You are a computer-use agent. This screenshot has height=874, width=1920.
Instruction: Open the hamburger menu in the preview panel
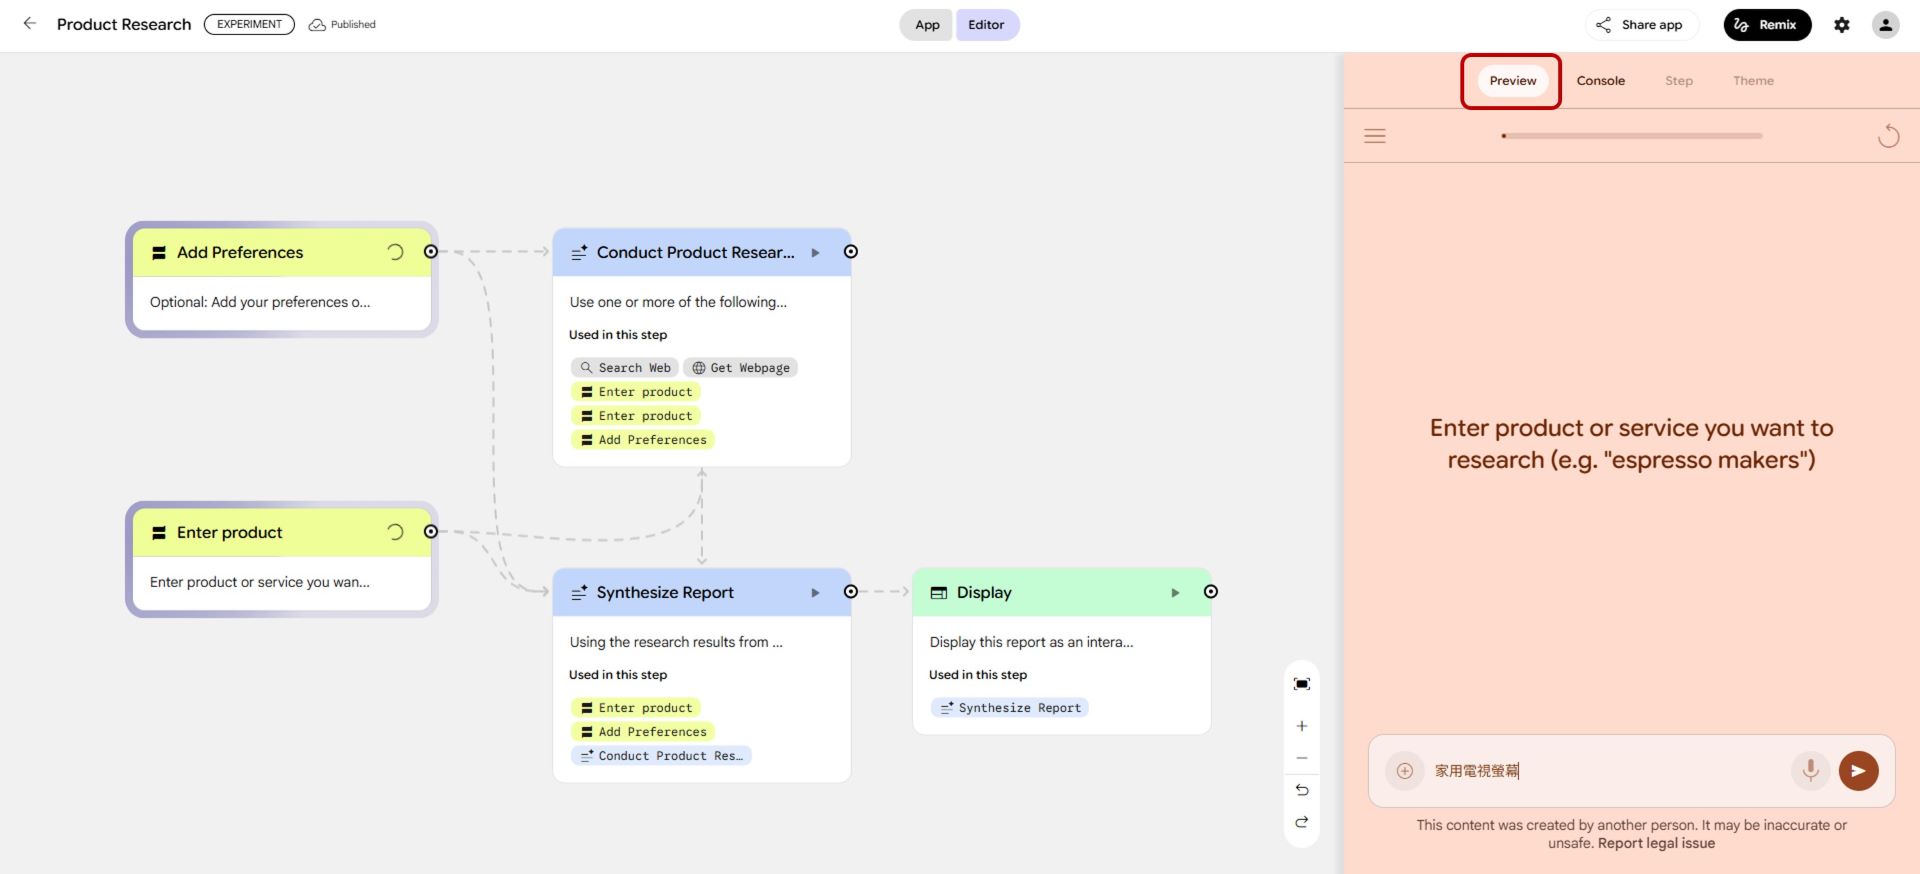(x=1375, y=136)
